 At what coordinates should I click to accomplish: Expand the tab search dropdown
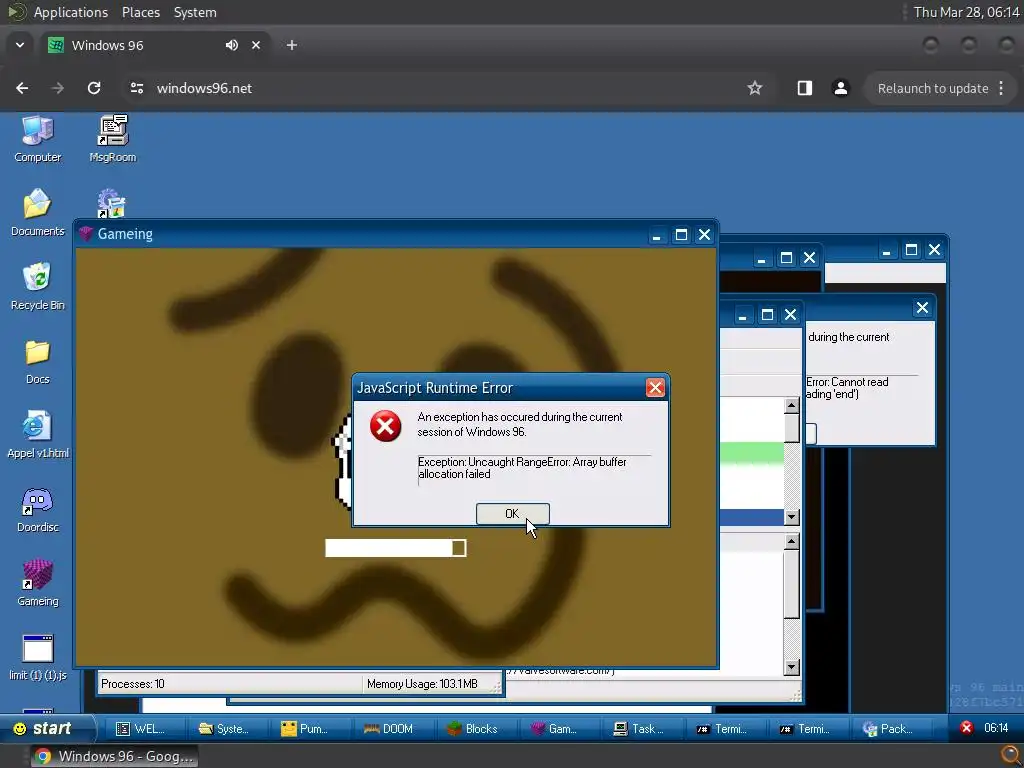pos(20,45)
